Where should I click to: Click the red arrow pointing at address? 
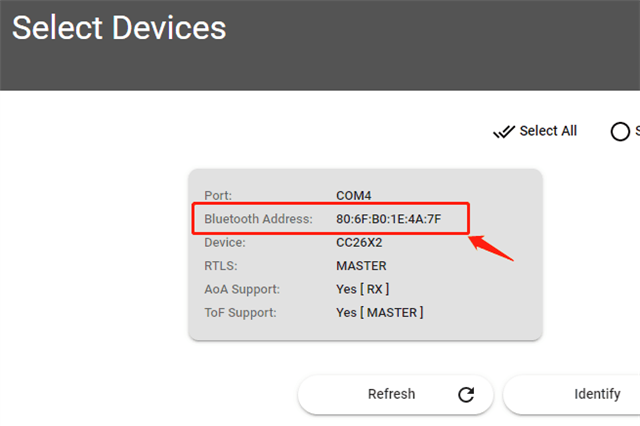pyautogui.click(x=492, y=246)
